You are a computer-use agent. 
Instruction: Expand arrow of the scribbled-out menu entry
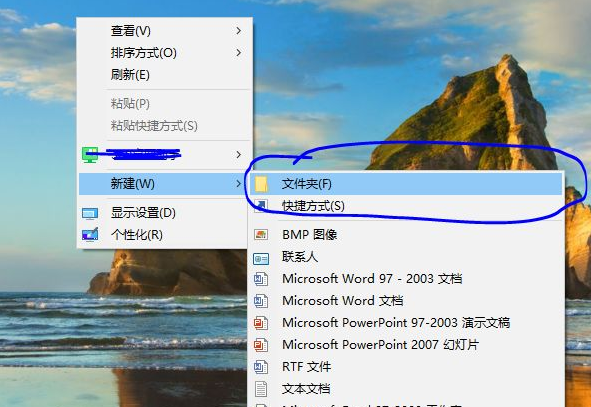tap(239, 155)
